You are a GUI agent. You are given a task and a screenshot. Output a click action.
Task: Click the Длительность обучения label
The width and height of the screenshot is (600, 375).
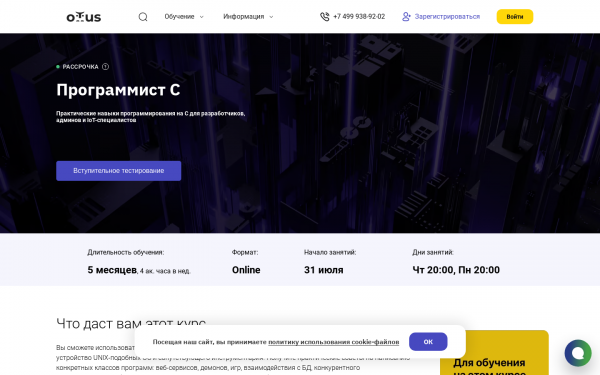click(x=126, y=252)
